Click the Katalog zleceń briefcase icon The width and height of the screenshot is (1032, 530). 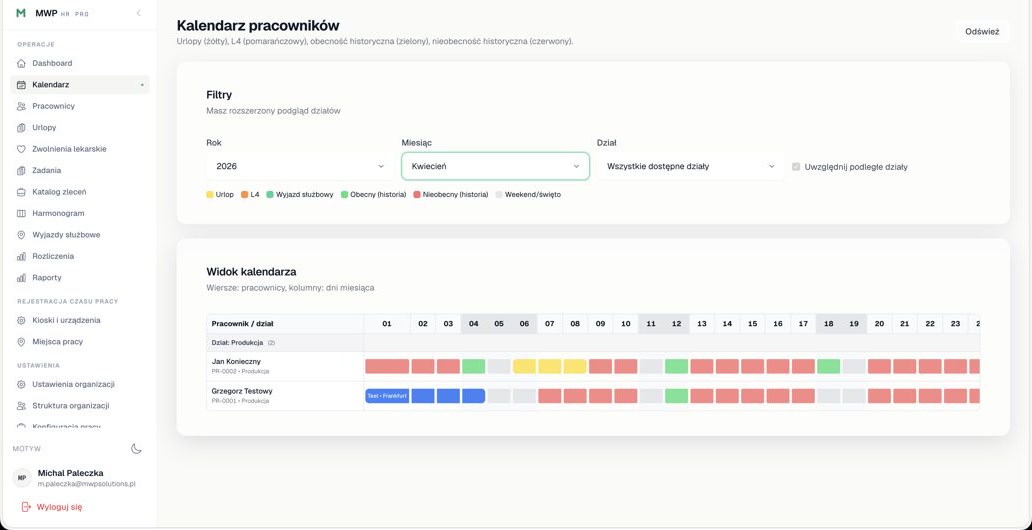point(21,192)
